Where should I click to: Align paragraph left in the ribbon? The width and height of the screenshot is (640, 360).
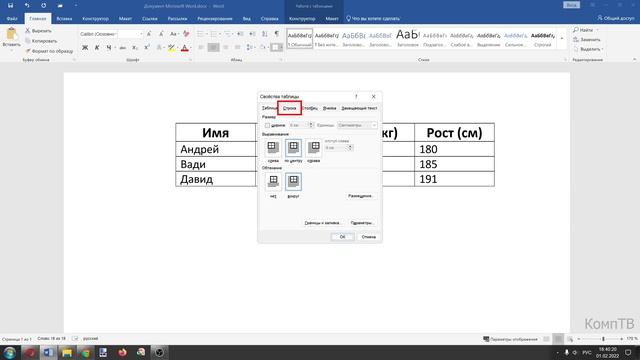coord(201,48)
